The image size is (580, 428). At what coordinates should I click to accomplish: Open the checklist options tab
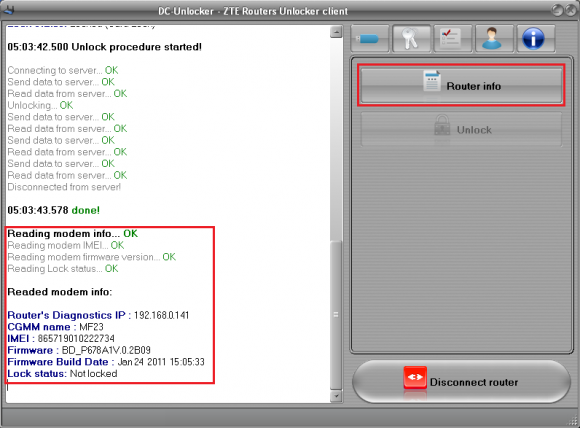(x=453, y=38)
